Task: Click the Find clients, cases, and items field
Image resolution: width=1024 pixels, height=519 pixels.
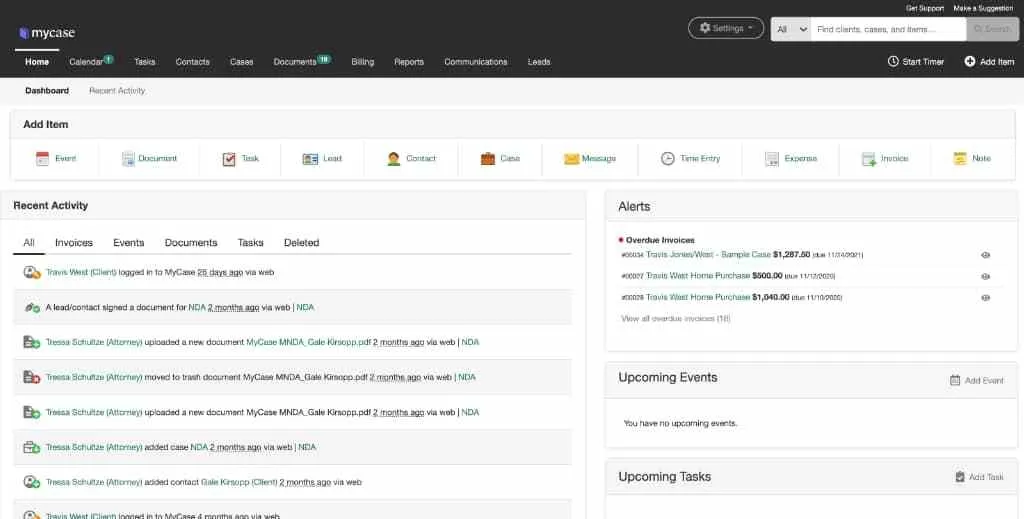Action: point(888,29)
